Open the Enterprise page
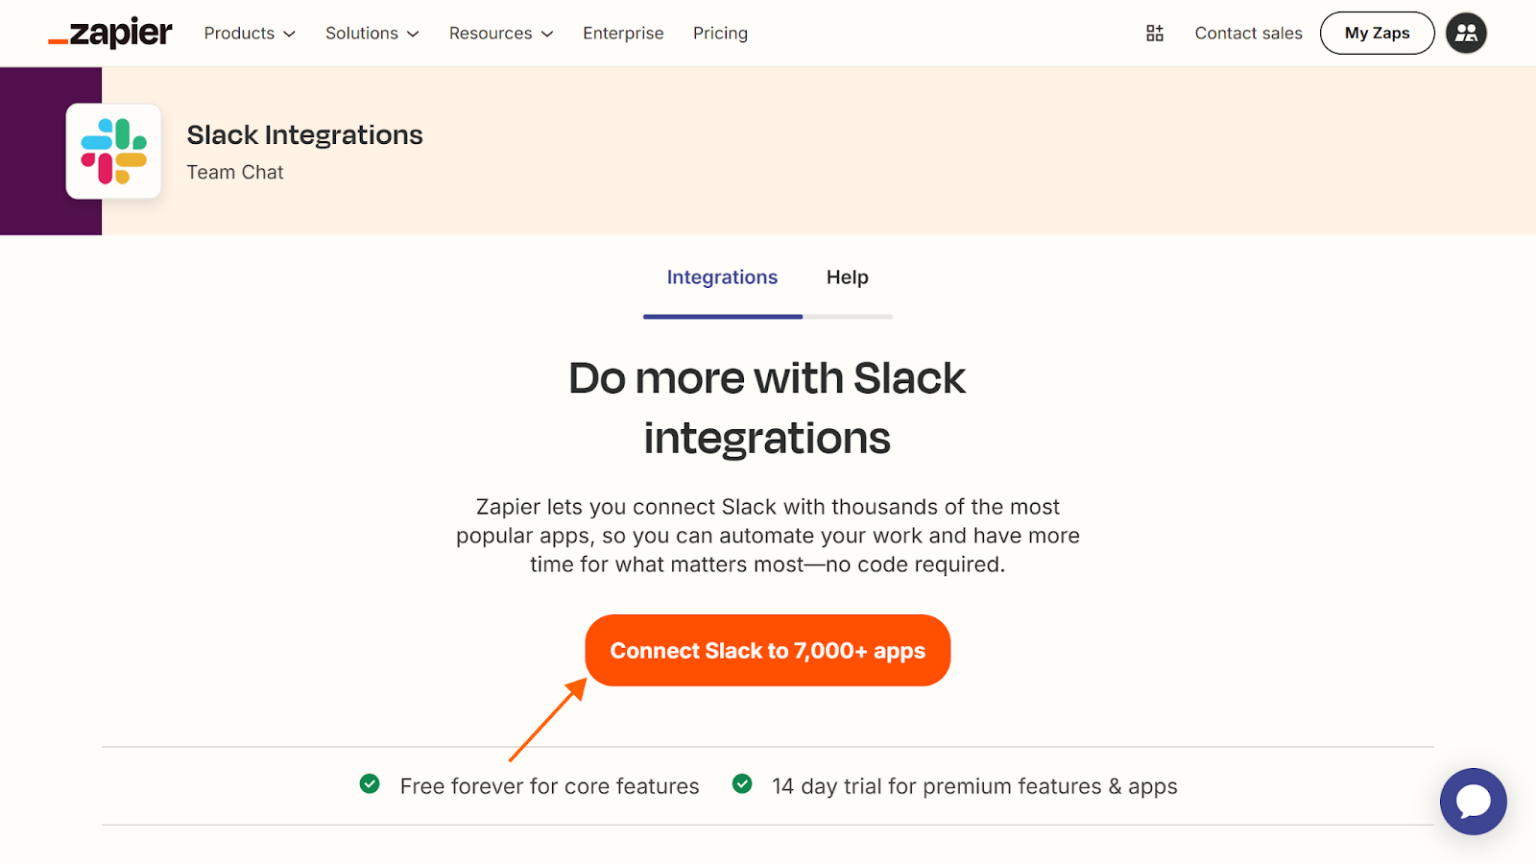Screen dimensions: 1536x864 click(623, 33)
